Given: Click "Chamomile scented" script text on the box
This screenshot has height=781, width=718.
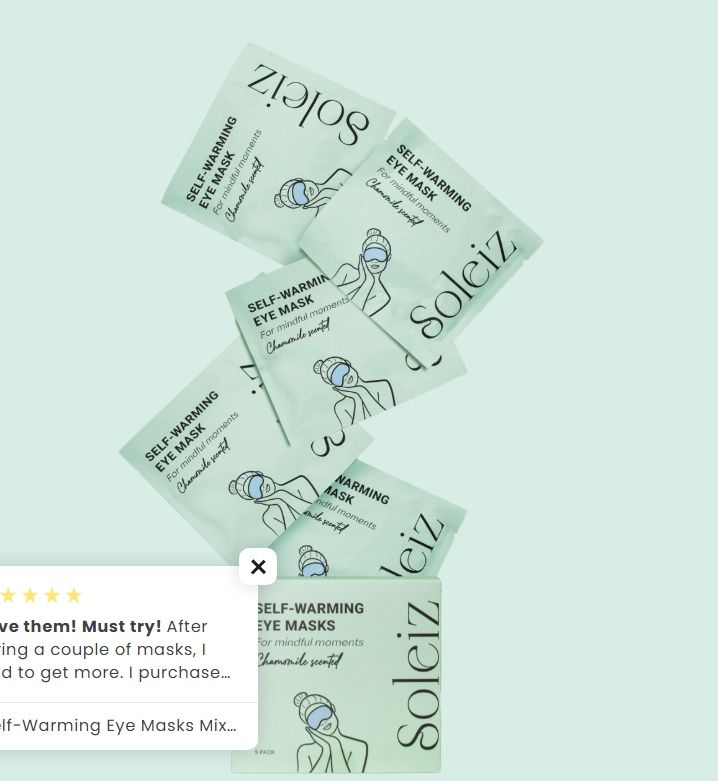Looking at the screenshot, I should (x=299, y=661).
